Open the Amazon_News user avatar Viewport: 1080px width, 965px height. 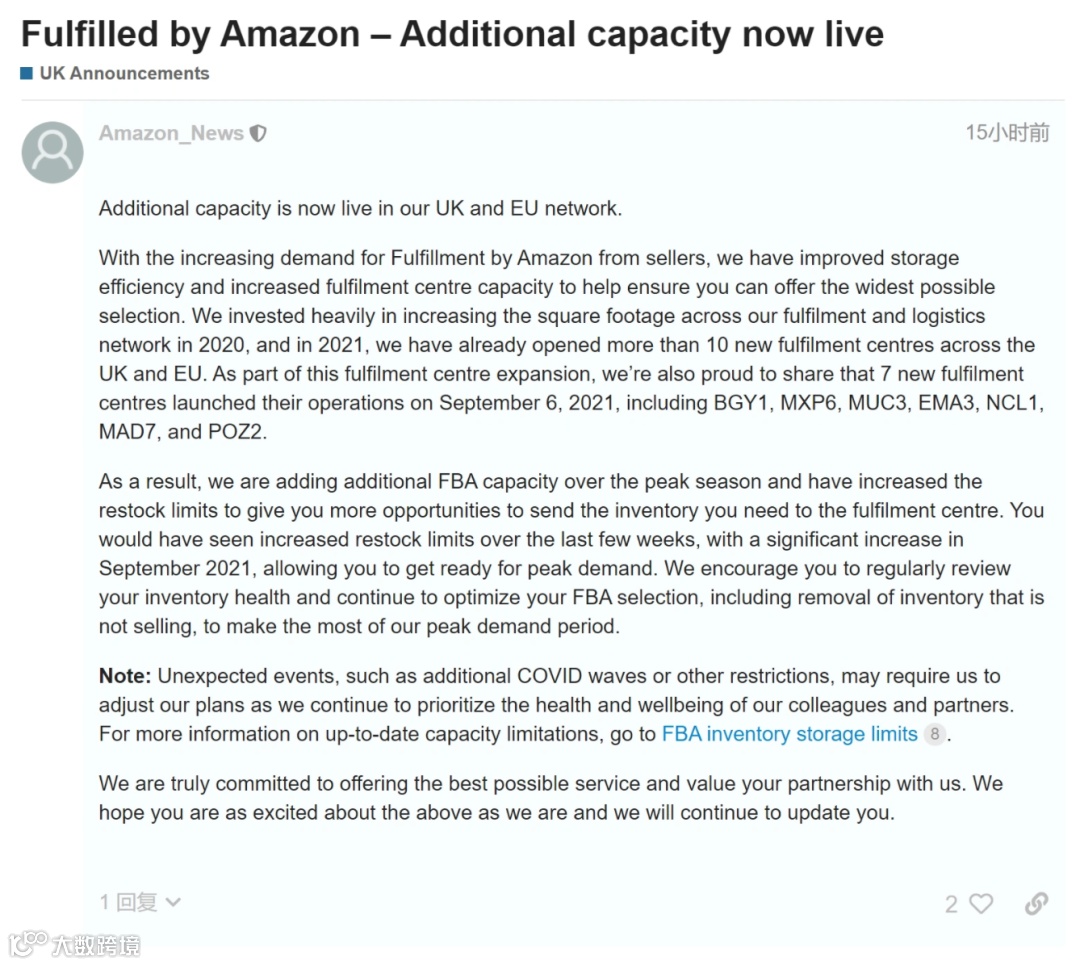[x=52, y=152]
